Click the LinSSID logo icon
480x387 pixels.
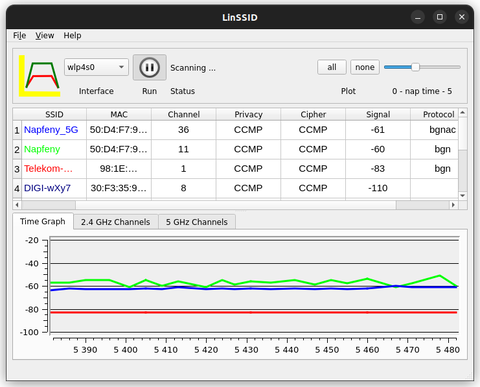[x=39, y=76]
